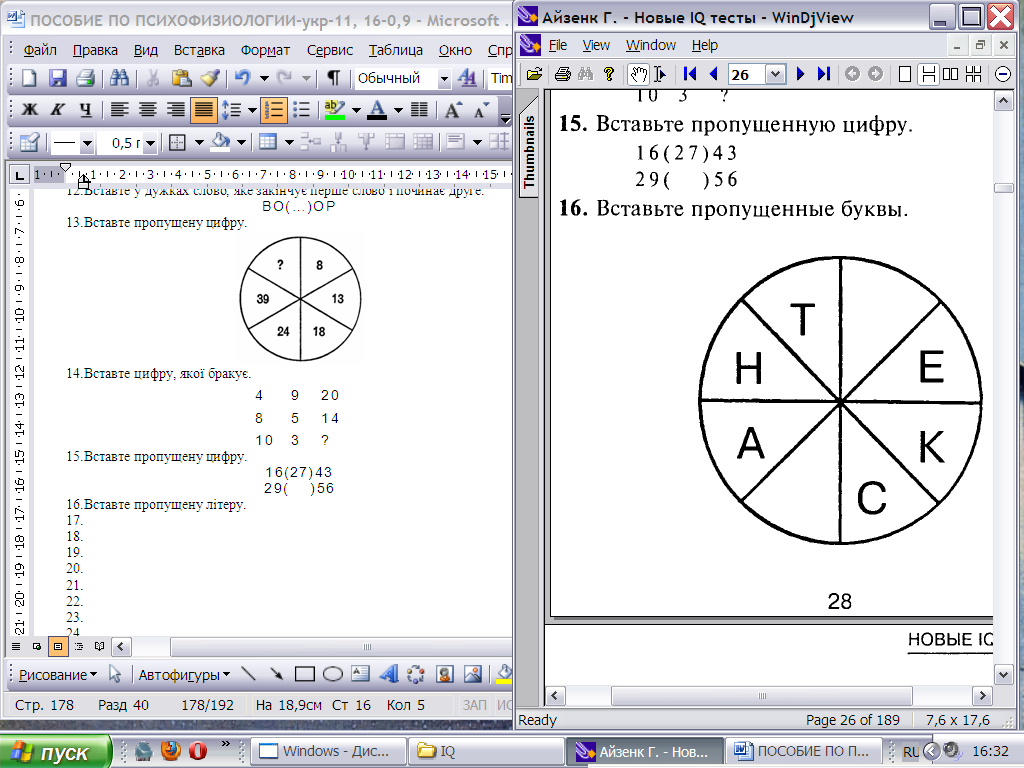This screenshot has width=1024, height=768.
Task: Zoom out with minus icon in WinDjView
Action: [1003, 74]
